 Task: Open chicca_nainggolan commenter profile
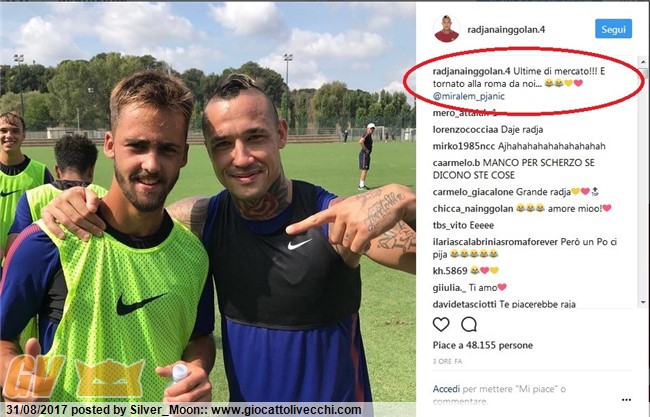(x=473, y=209)
